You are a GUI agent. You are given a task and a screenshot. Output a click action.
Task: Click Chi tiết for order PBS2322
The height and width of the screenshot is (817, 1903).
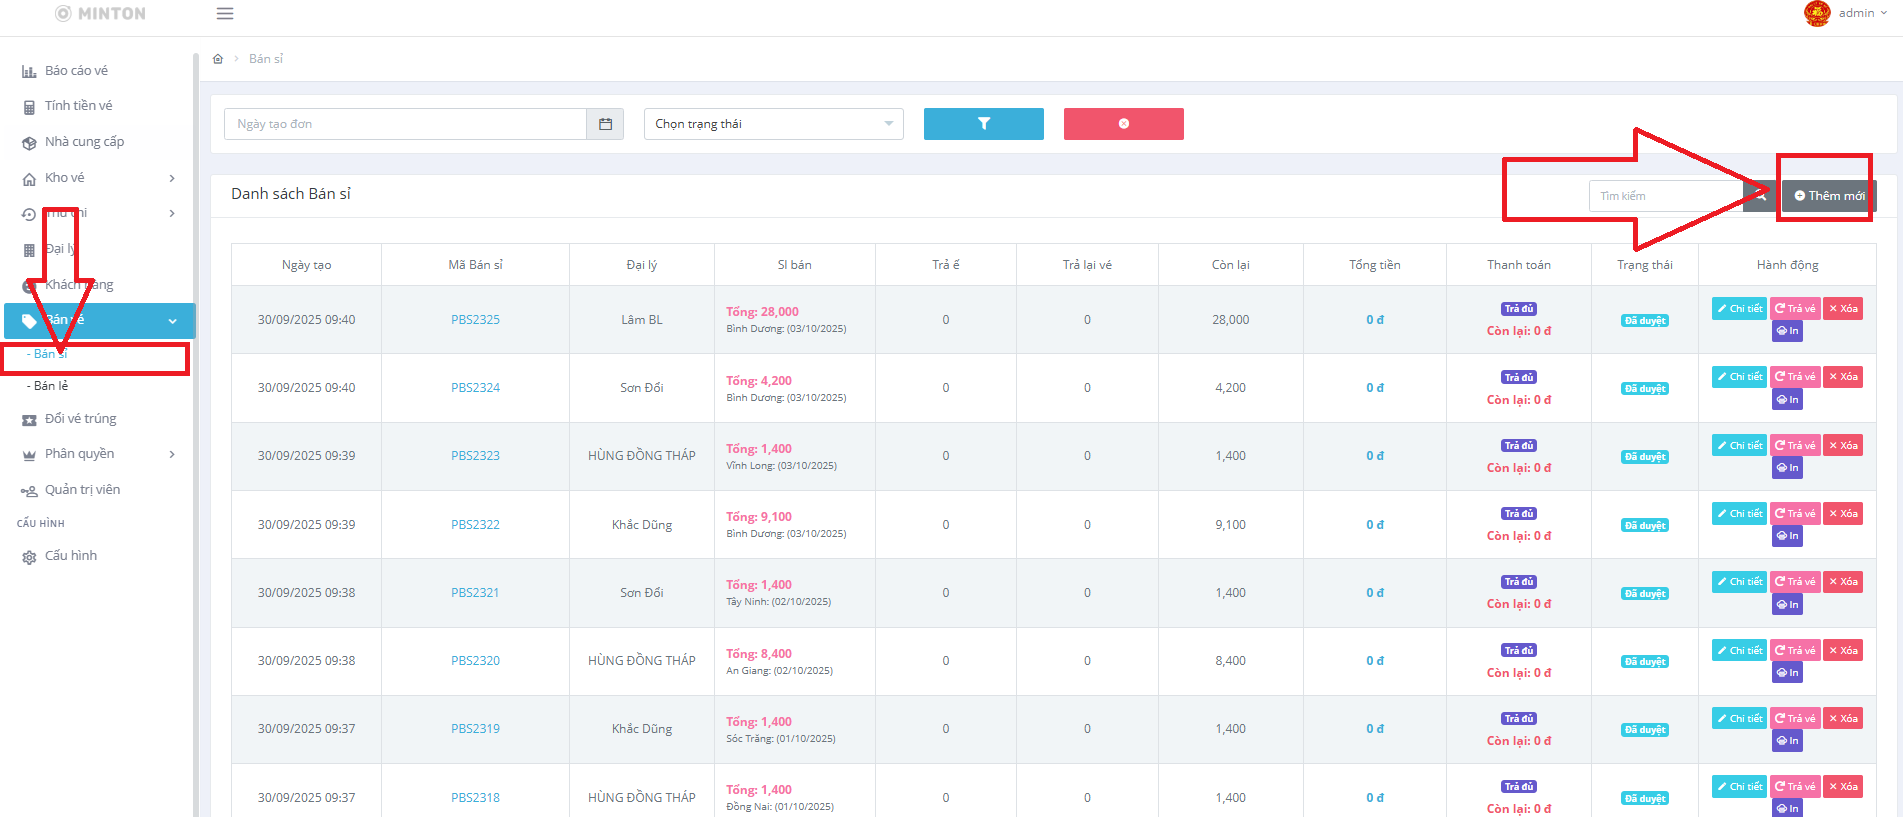point(1739,514)
